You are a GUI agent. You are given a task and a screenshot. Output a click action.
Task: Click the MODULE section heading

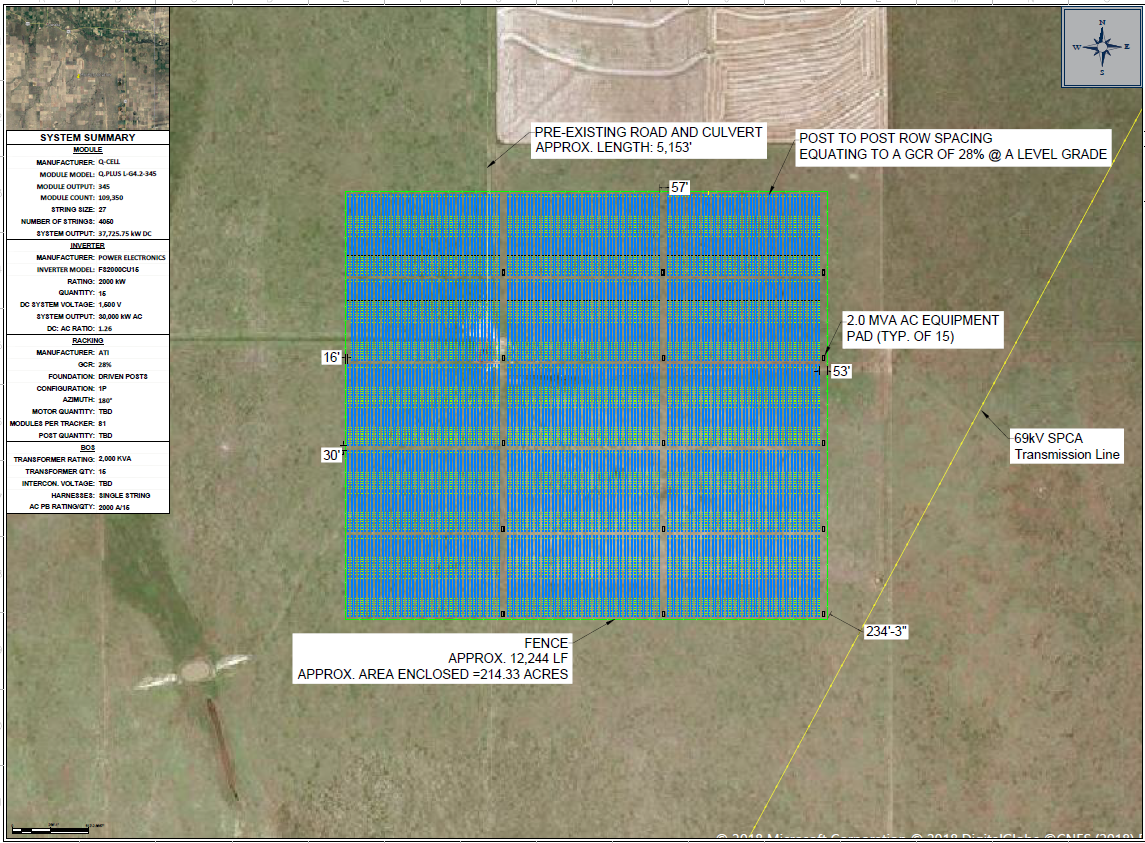(88, 149)
